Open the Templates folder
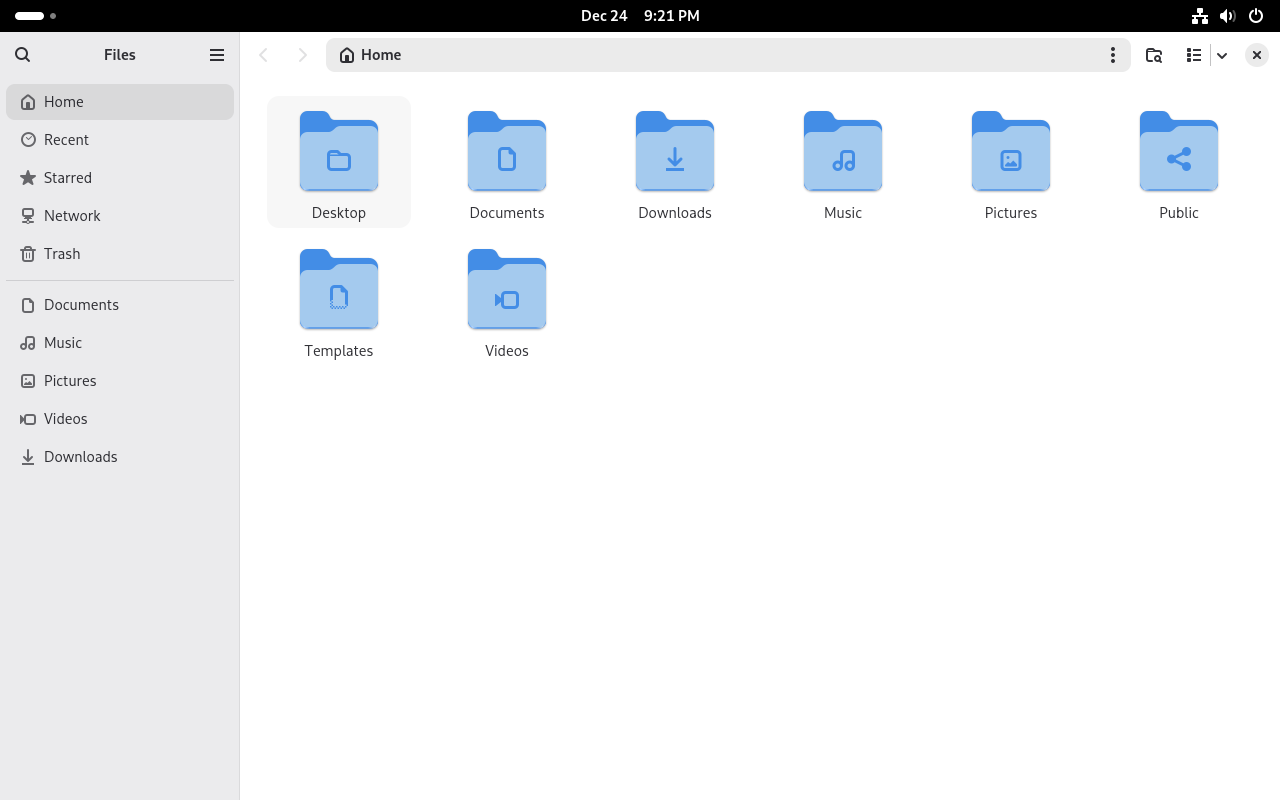This screenshot has width=1280, height=800. tap(339, 291)
